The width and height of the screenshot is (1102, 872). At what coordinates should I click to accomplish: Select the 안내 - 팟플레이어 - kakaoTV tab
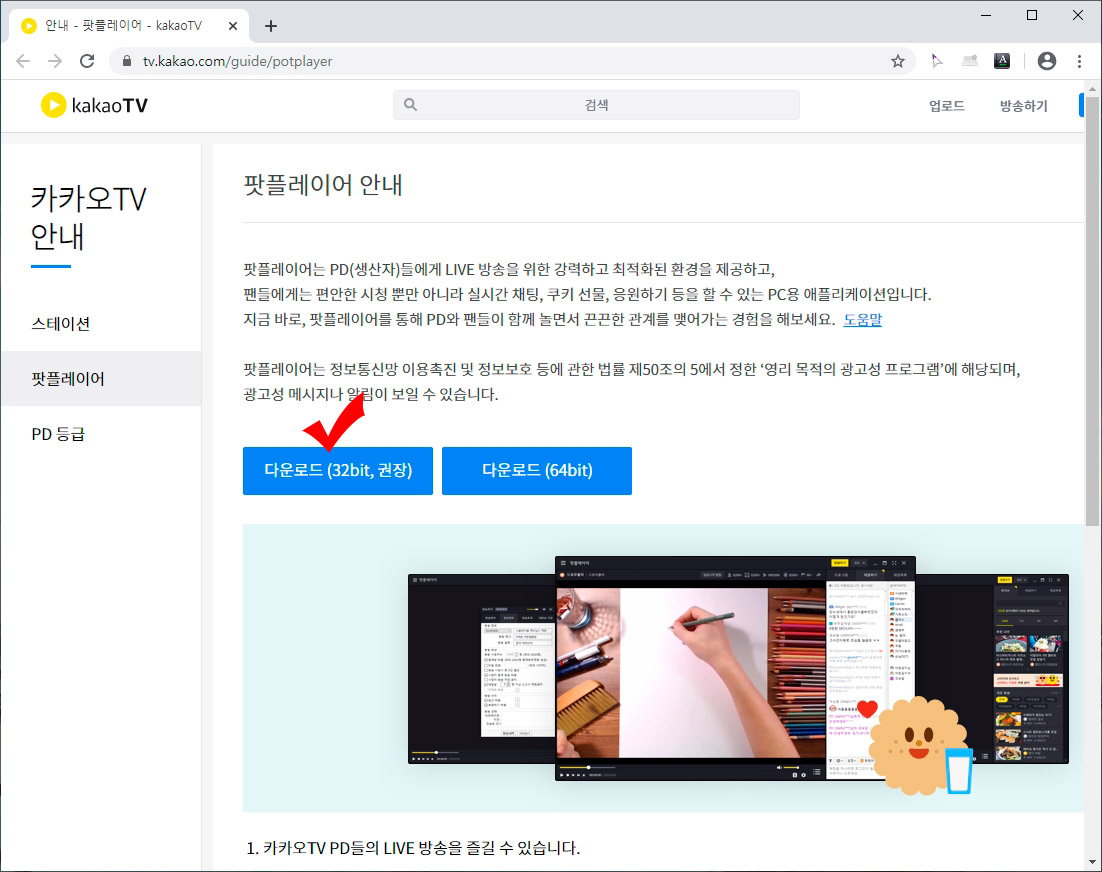point(129,26)
